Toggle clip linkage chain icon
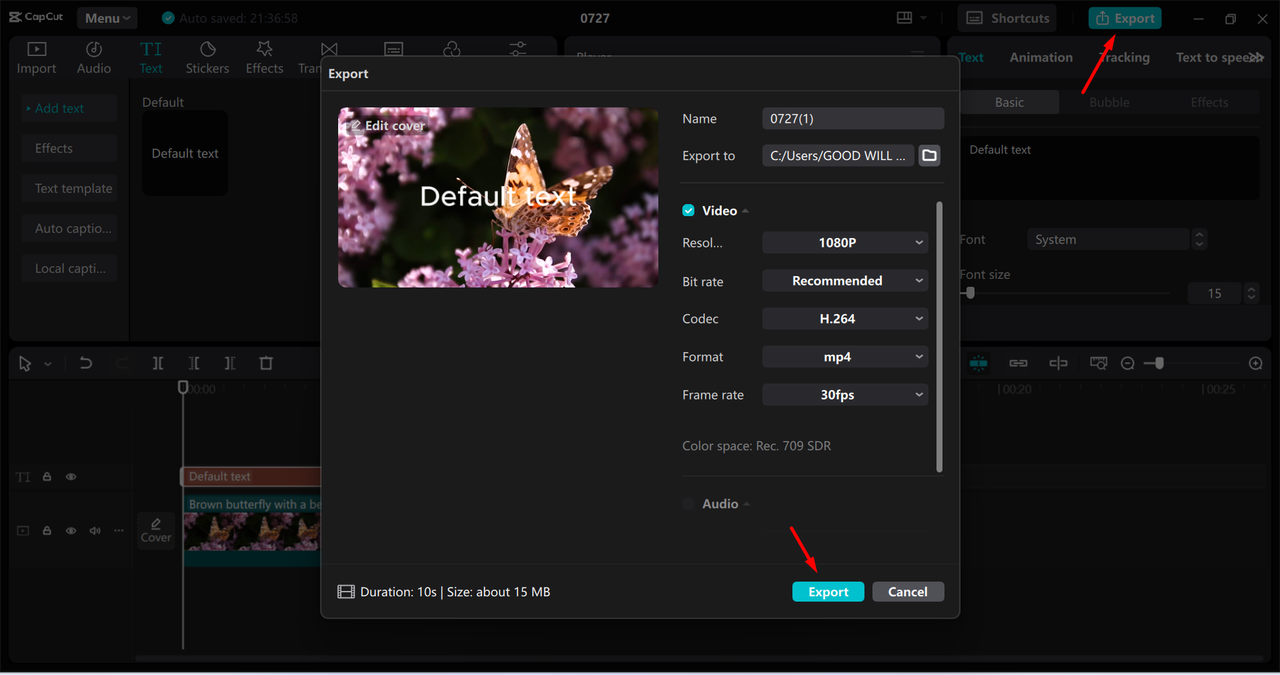Image resolution: width=1280 pixels, height=675 pixels. click(x=1018, y=363)
